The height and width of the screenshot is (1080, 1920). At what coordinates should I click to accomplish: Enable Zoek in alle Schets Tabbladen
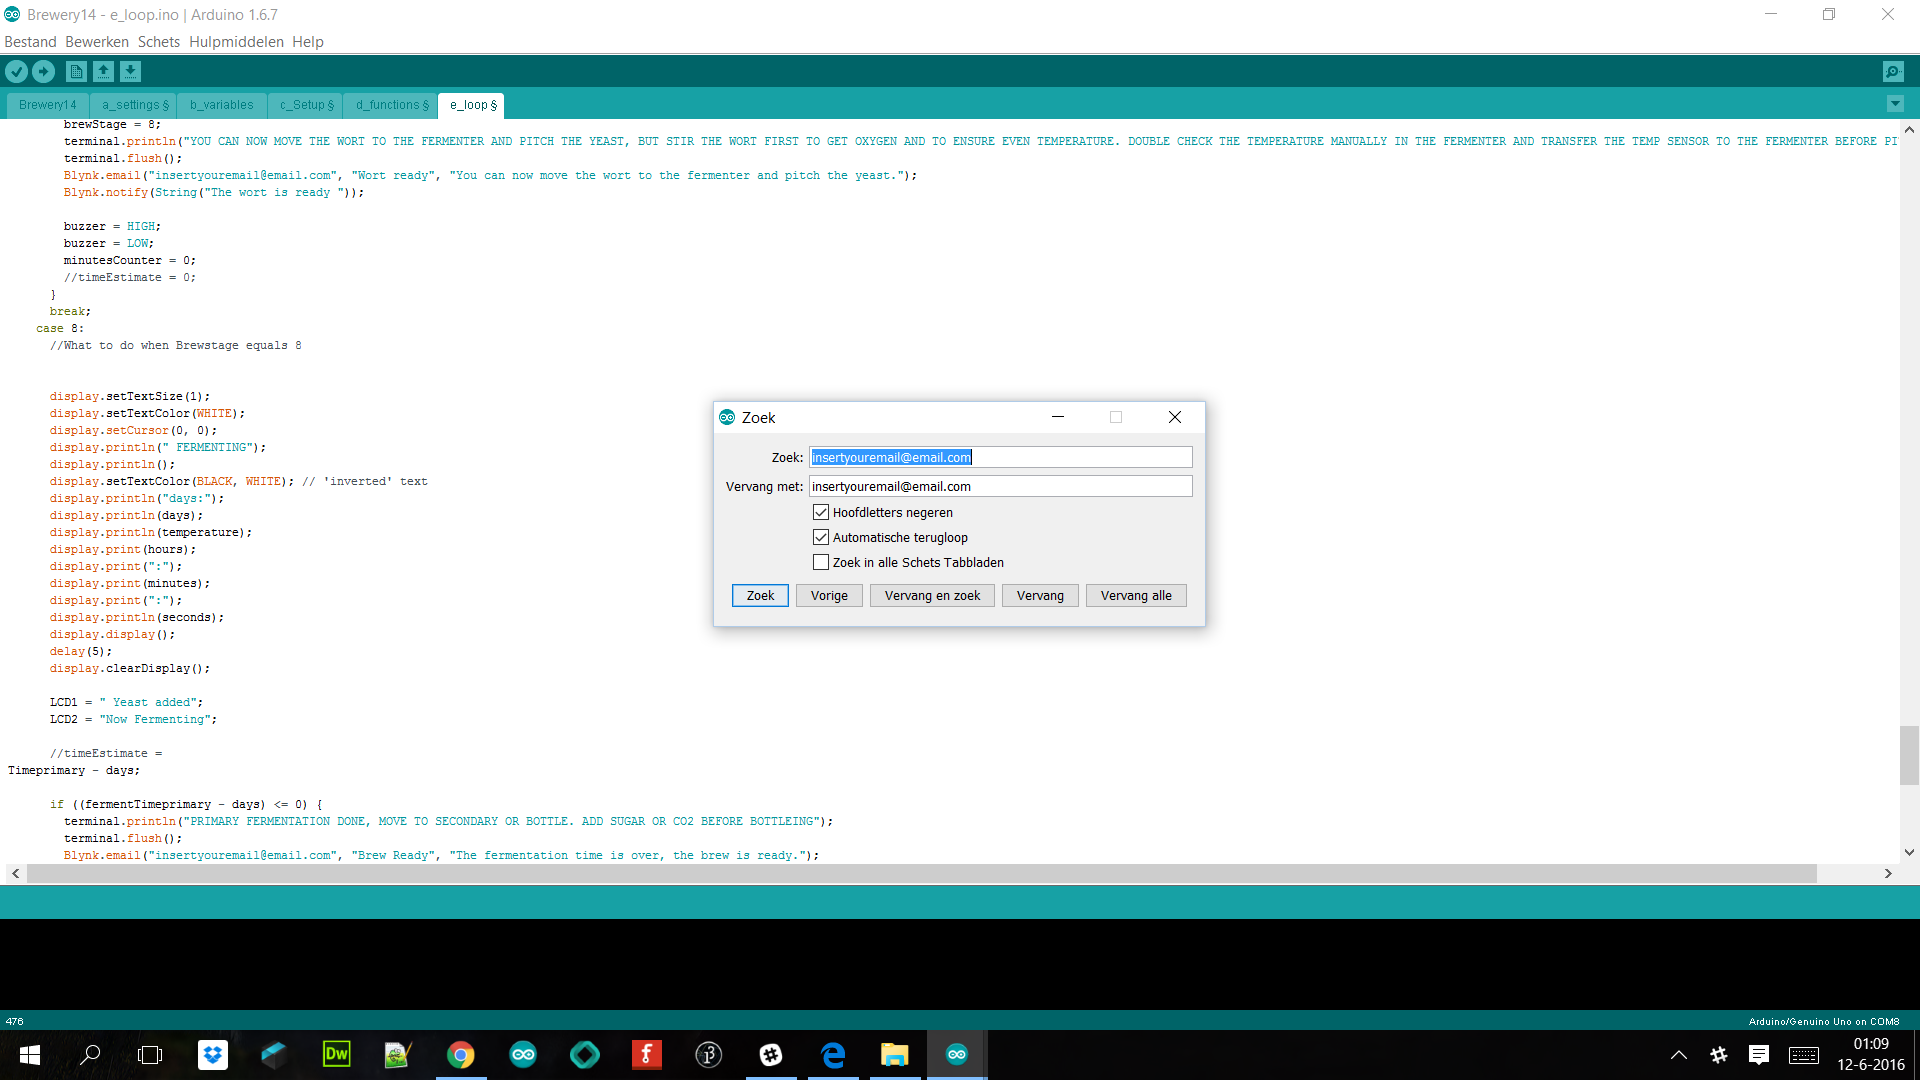(821, 562)
